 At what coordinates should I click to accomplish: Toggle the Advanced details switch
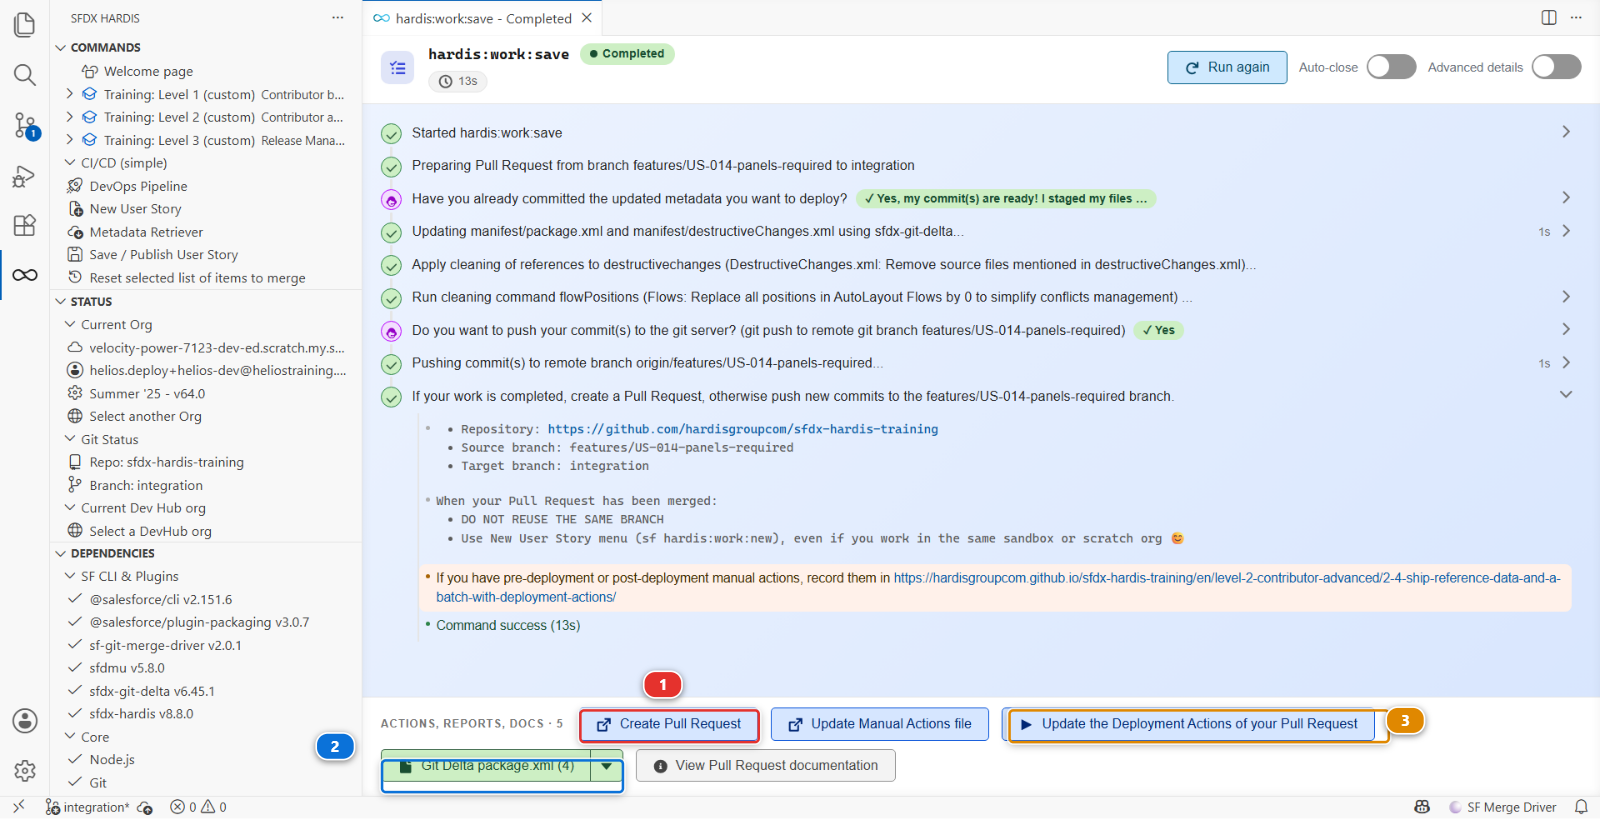click(x=1556, y=67)
